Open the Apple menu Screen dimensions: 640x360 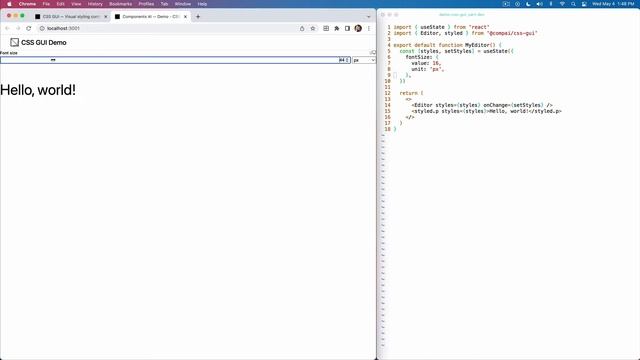click(9, 4)
